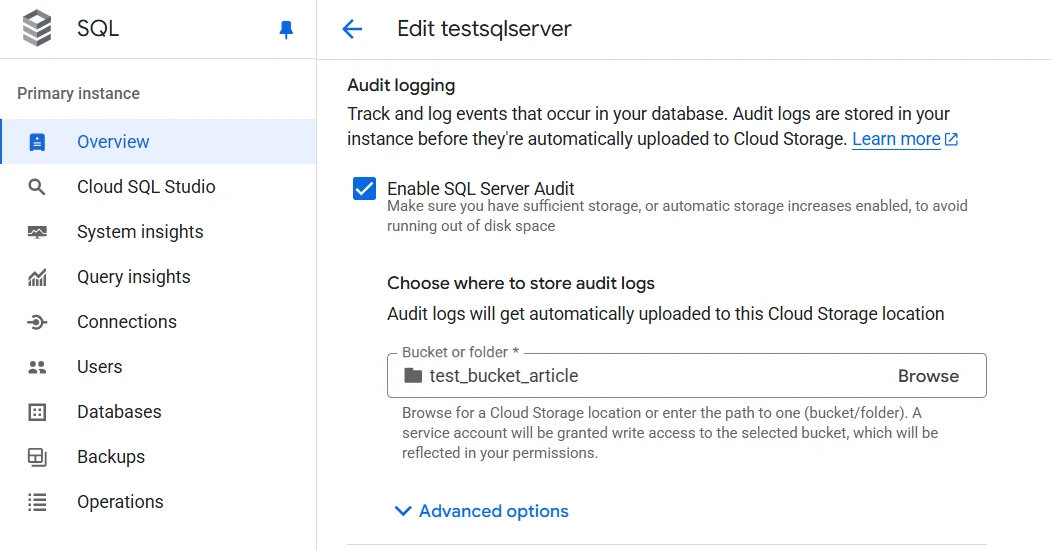Screen dimensions: 1052x550
Task: Click the Bucket or folder input field
Action: coord(640,376)
